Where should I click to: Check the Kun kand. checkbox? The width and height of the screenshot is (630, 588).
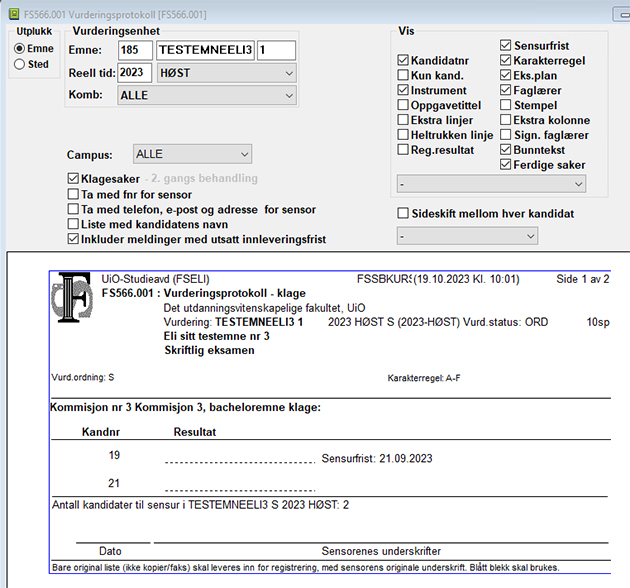(403, 75)
